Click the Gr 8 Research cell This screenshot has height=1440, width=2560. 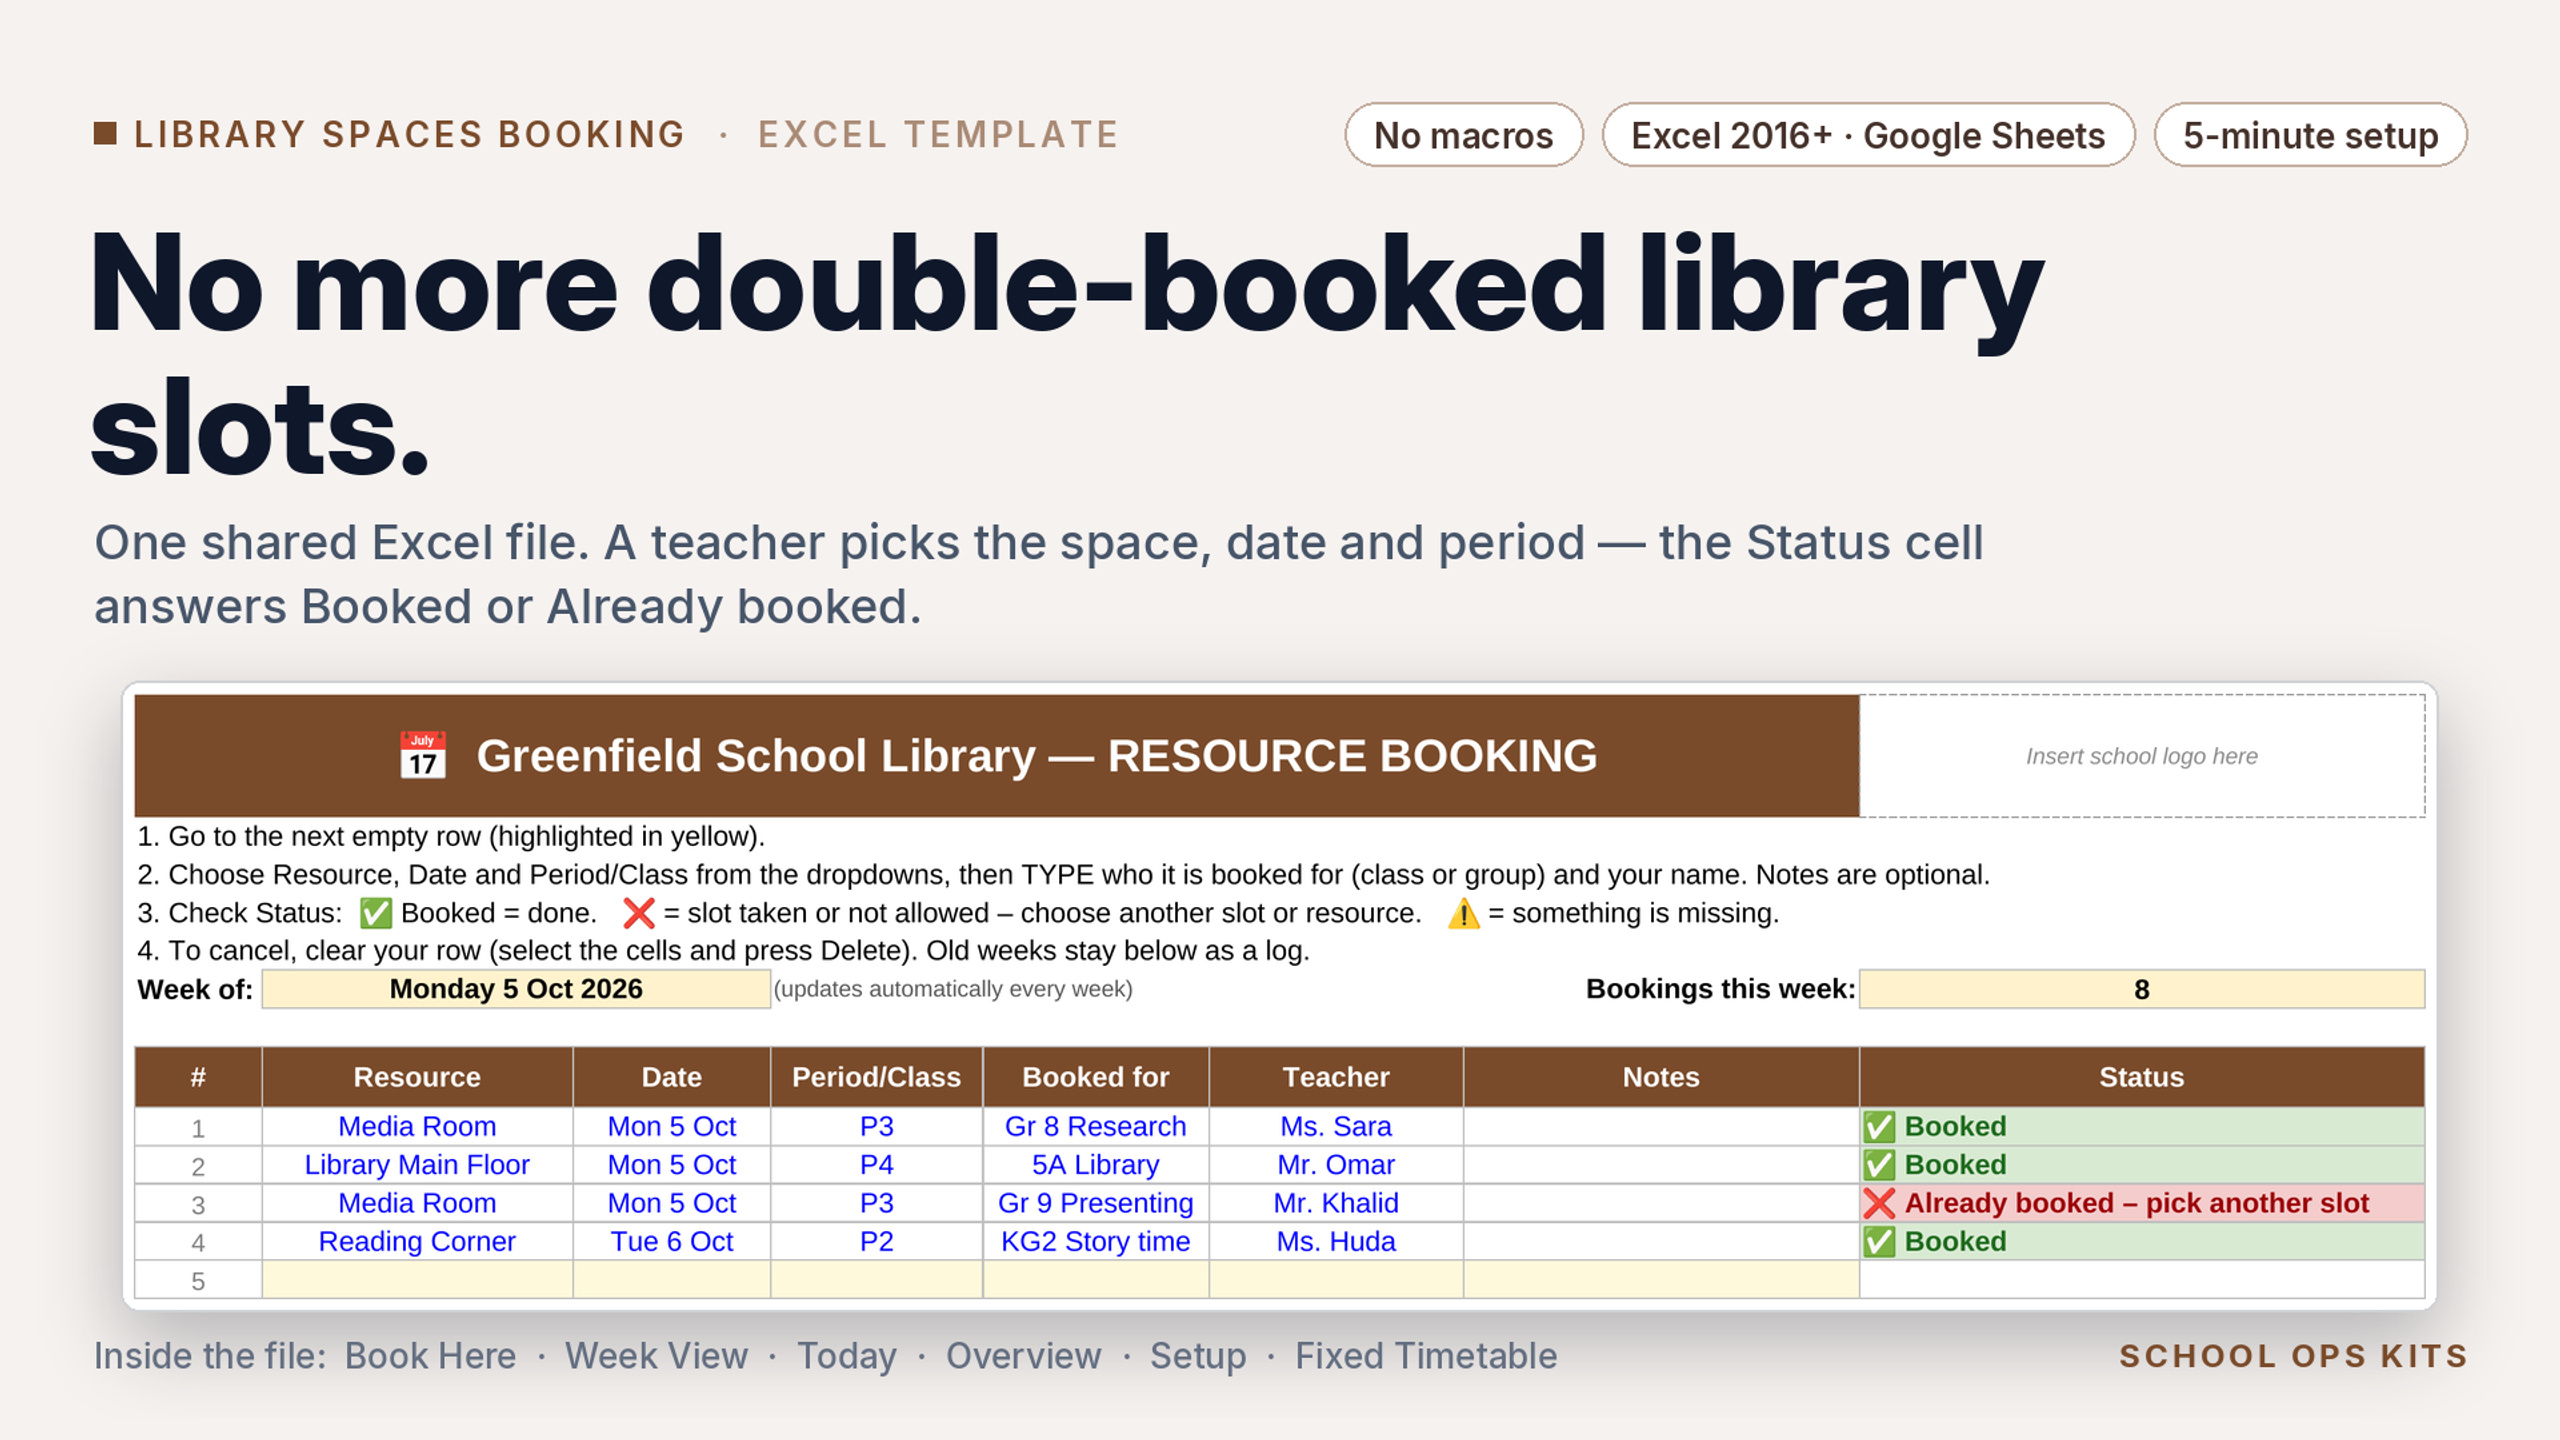1096,1127
